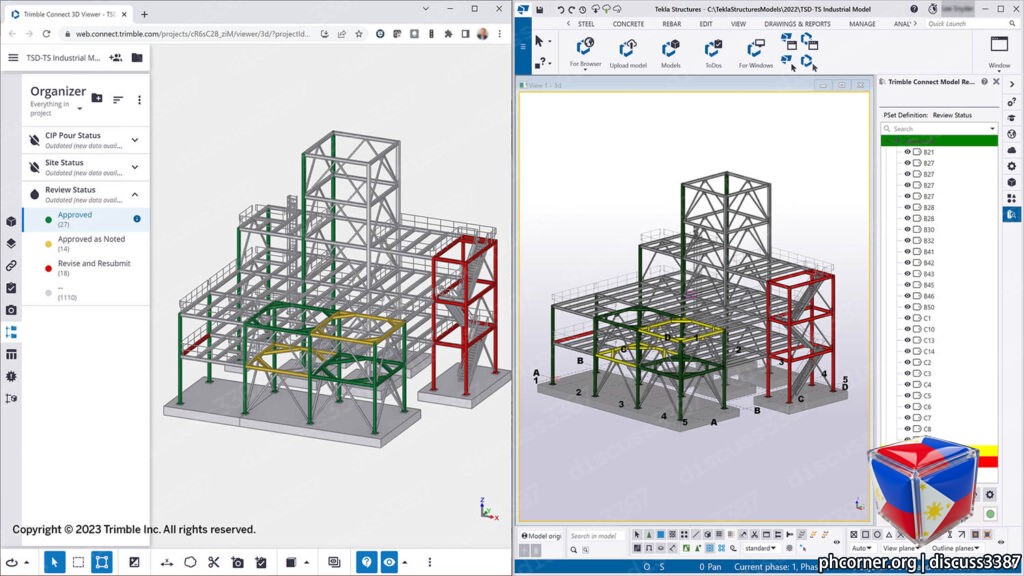
Task: Toggle visibility eye for C10 row
Action: tap(907, 329)
